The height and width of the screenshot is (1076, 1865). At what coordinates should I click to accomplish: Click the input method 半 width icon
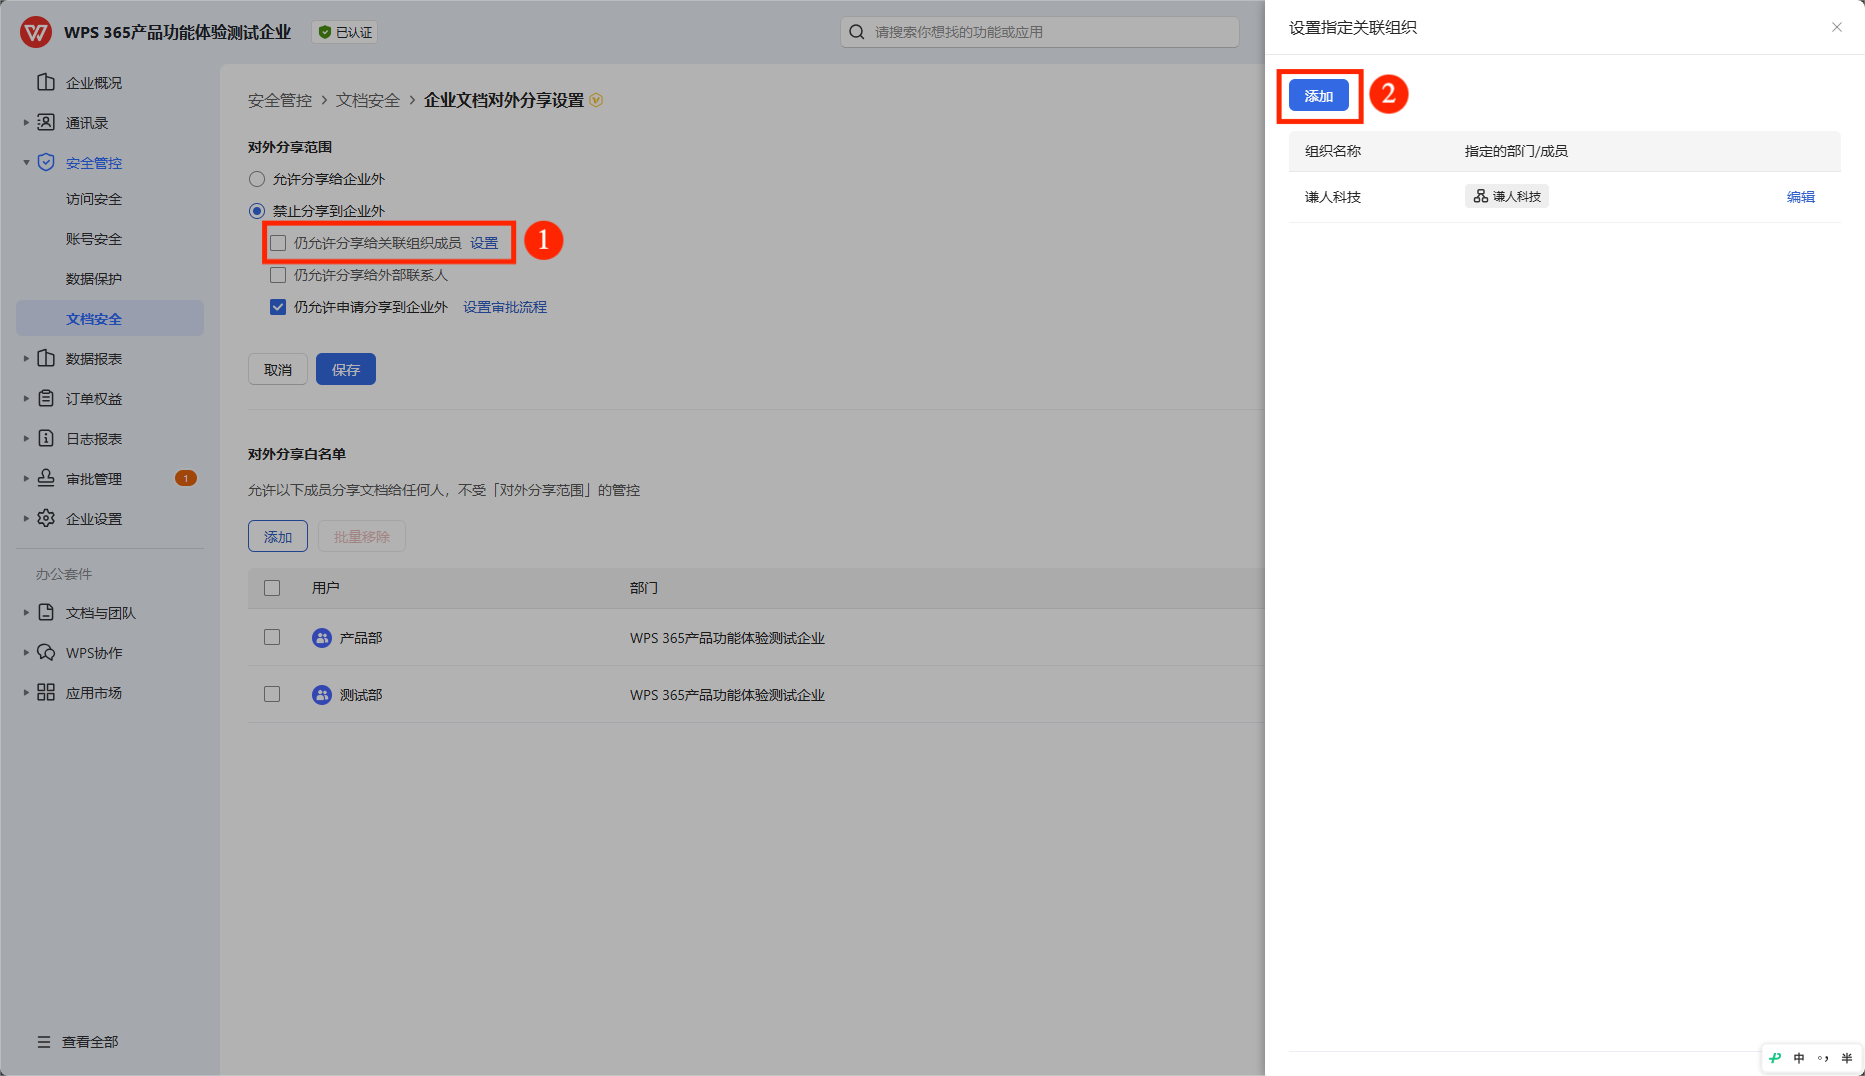coord(1847,1058)
